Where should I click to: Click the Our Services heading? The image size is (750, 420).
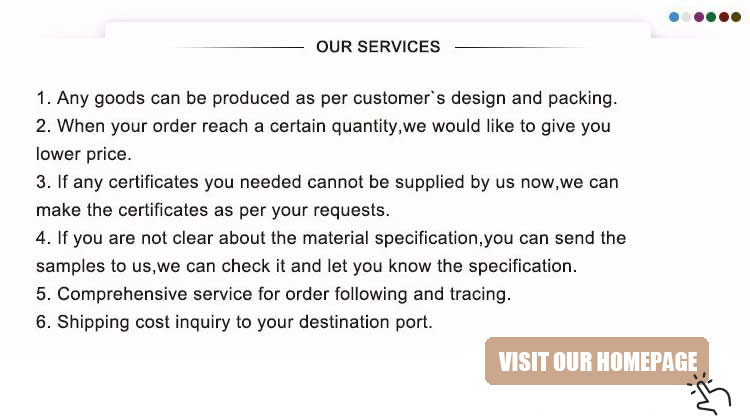377,47
